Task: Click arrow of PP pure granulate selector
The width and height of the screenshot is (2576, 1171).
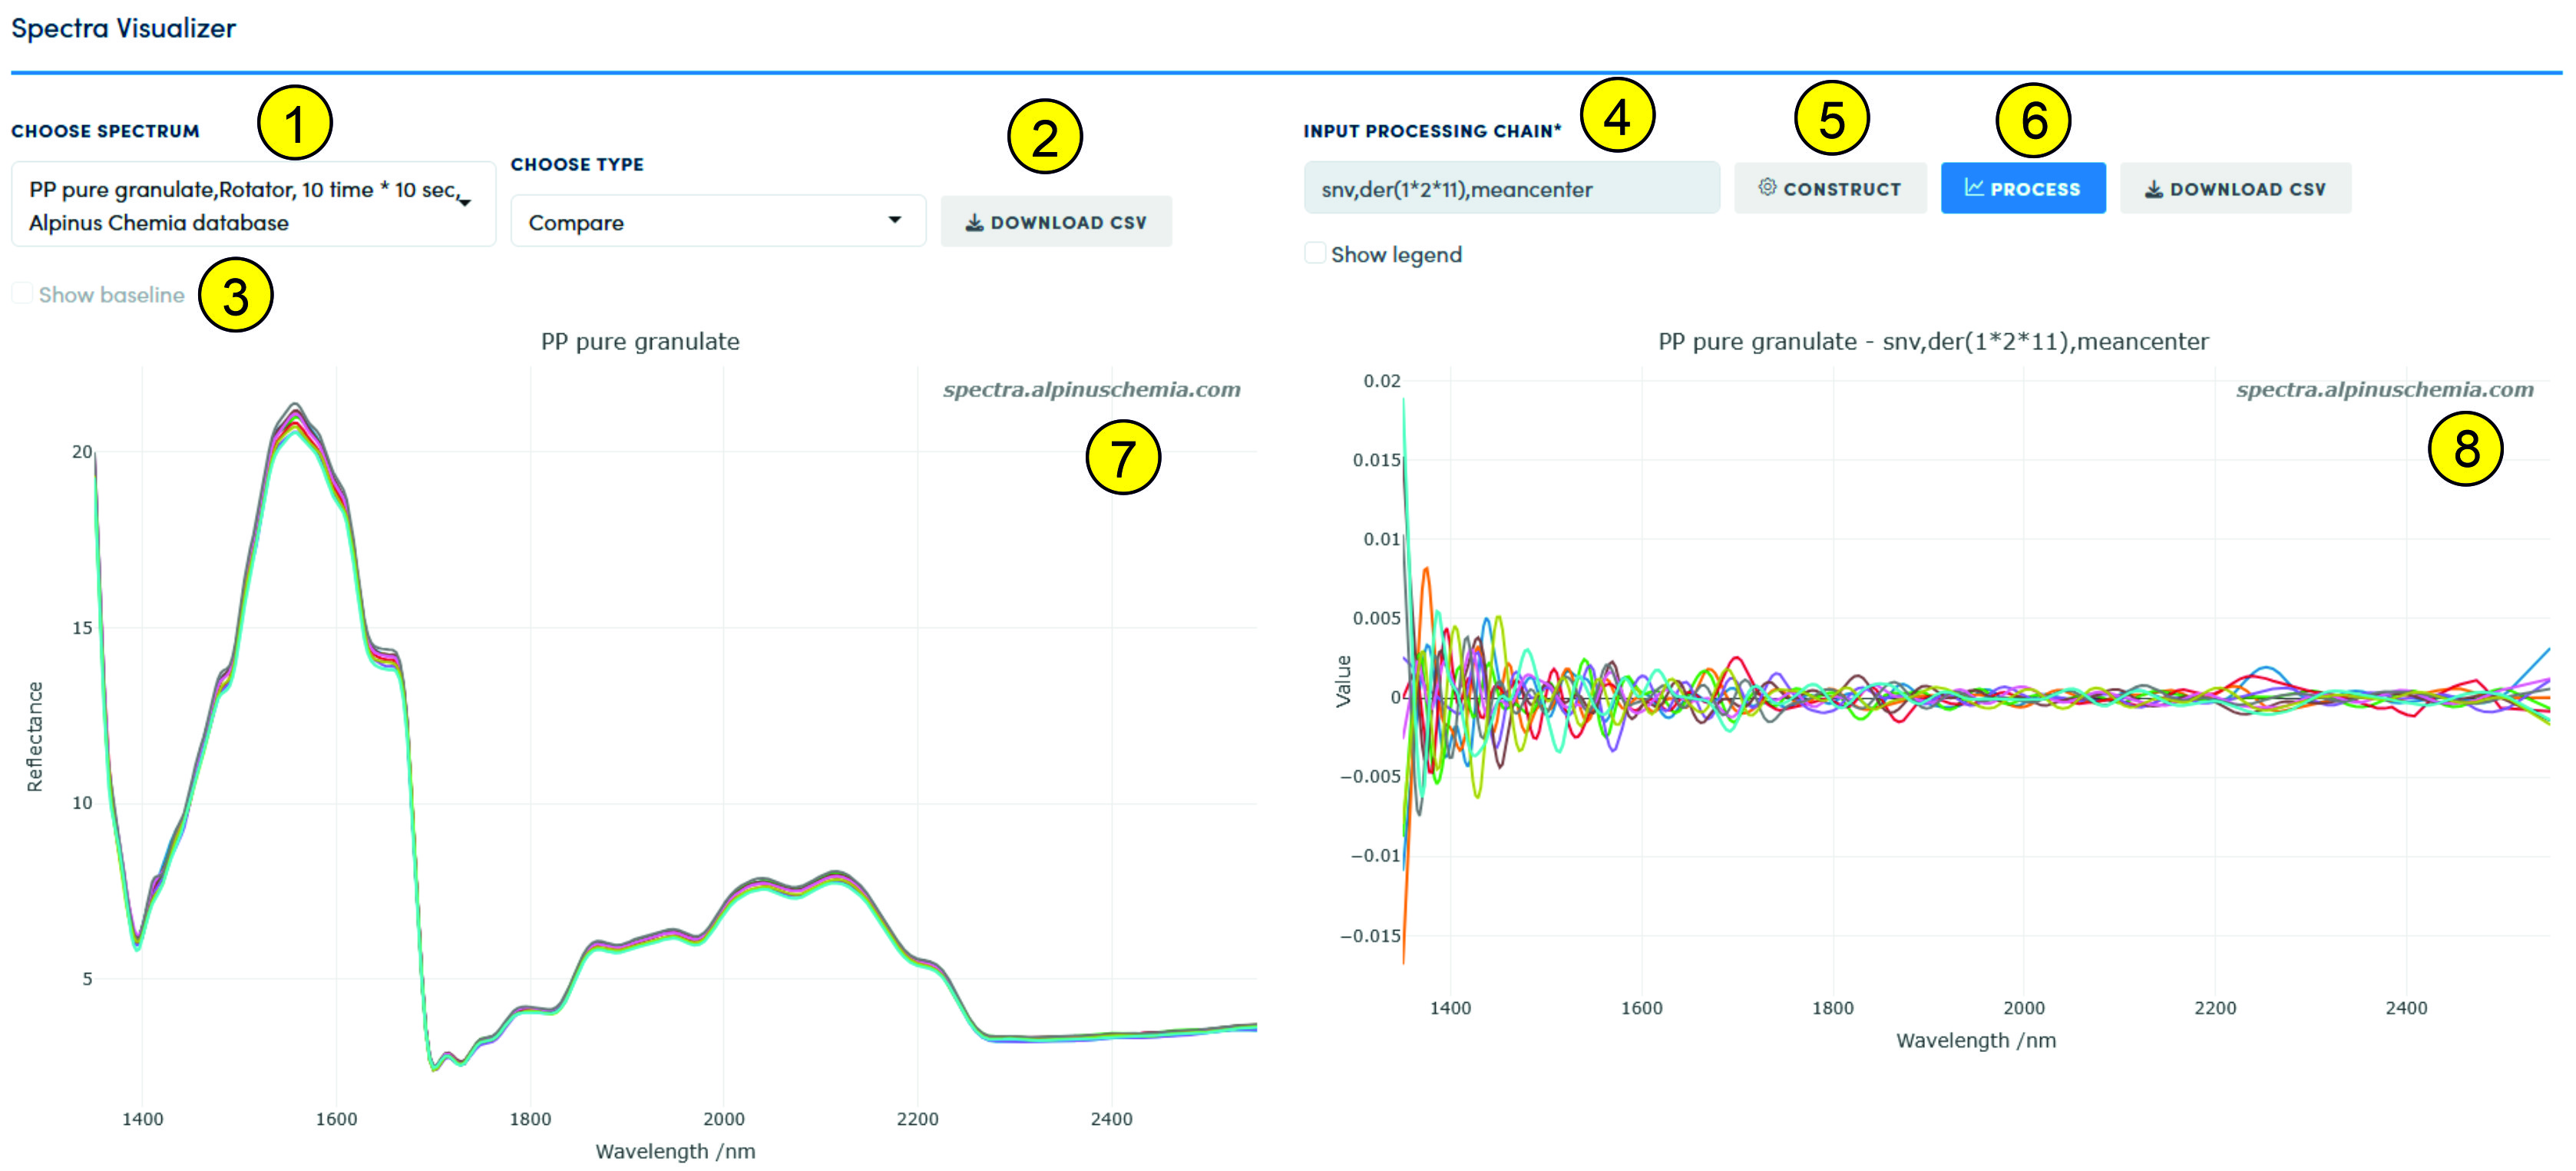Action: 465,202
